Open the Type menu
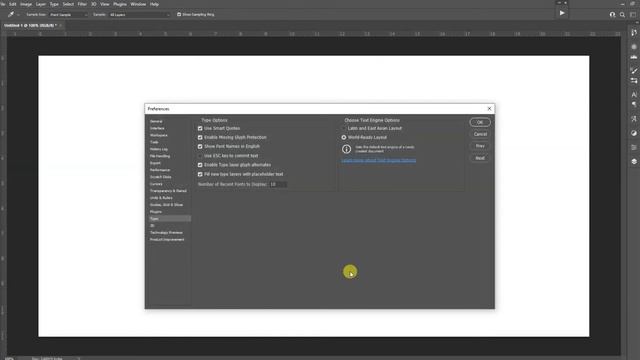The width and height of the screenshot is (640, 360). [54, 4]
